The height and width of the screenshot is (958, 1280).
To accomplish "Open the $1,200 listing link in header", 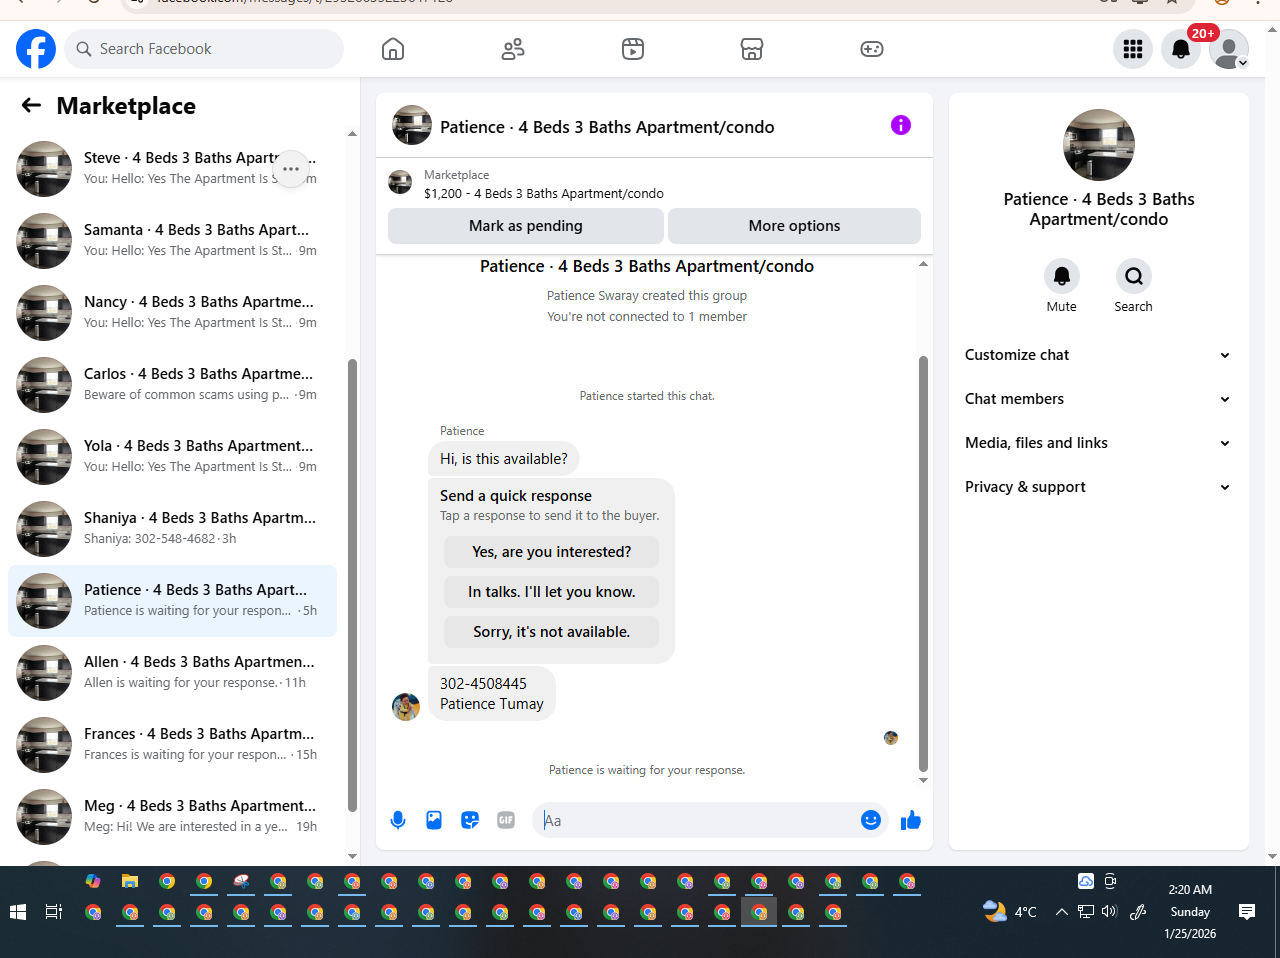I will 544,194.
